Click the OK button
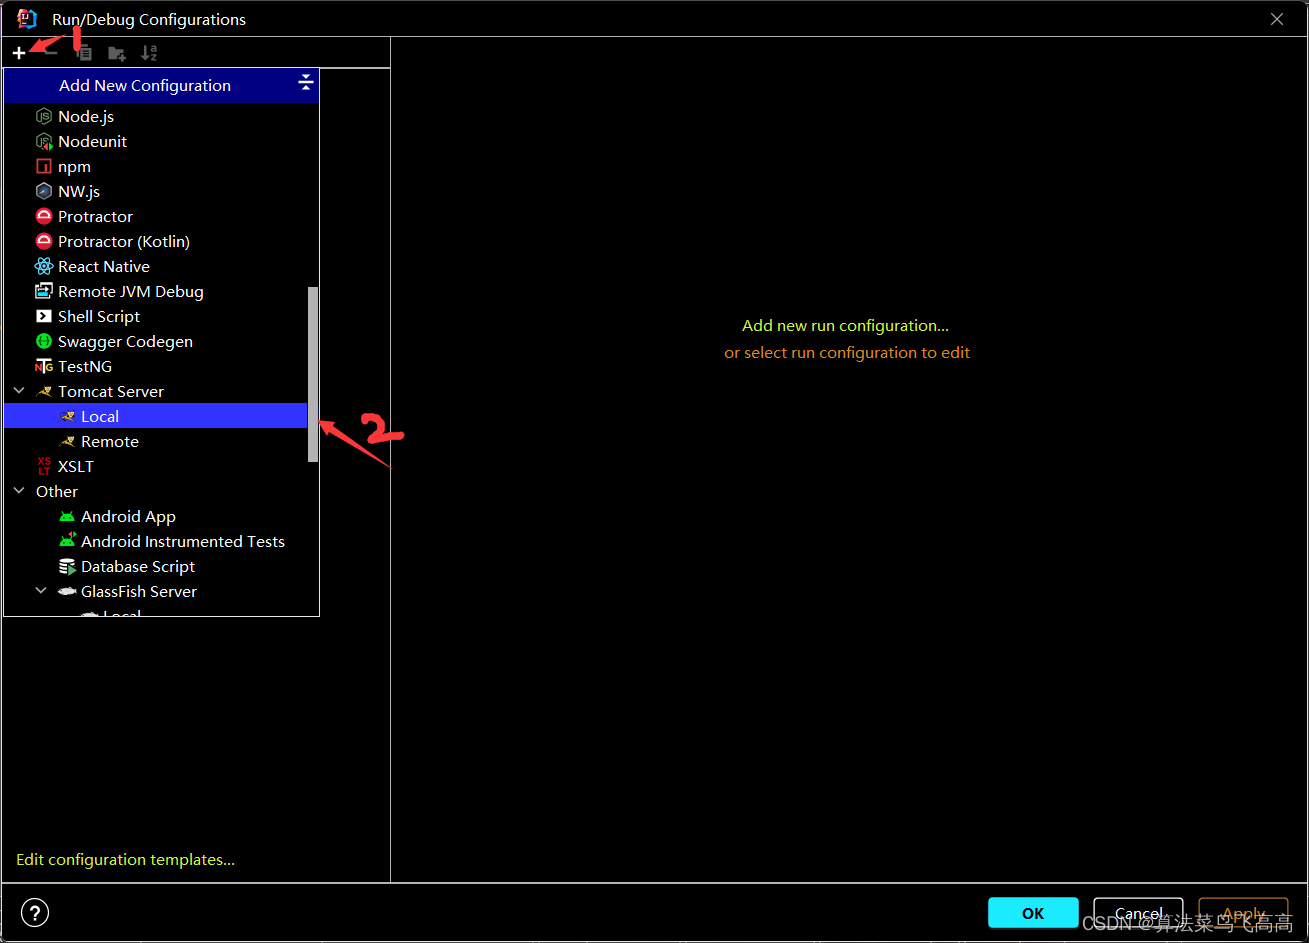The image size is (1309, 943). (x=1033, y=913)
